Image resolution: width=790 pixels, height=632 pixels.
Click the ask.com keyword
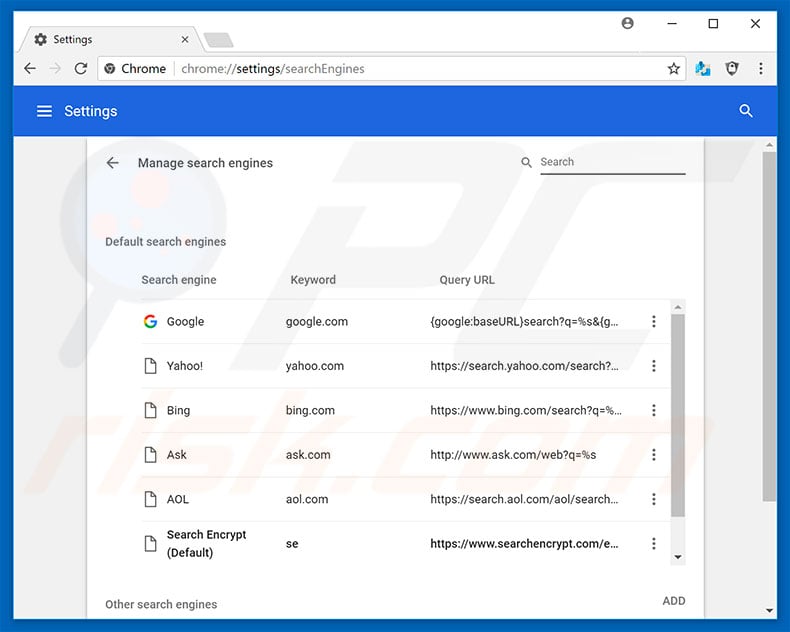coord(308,455)
